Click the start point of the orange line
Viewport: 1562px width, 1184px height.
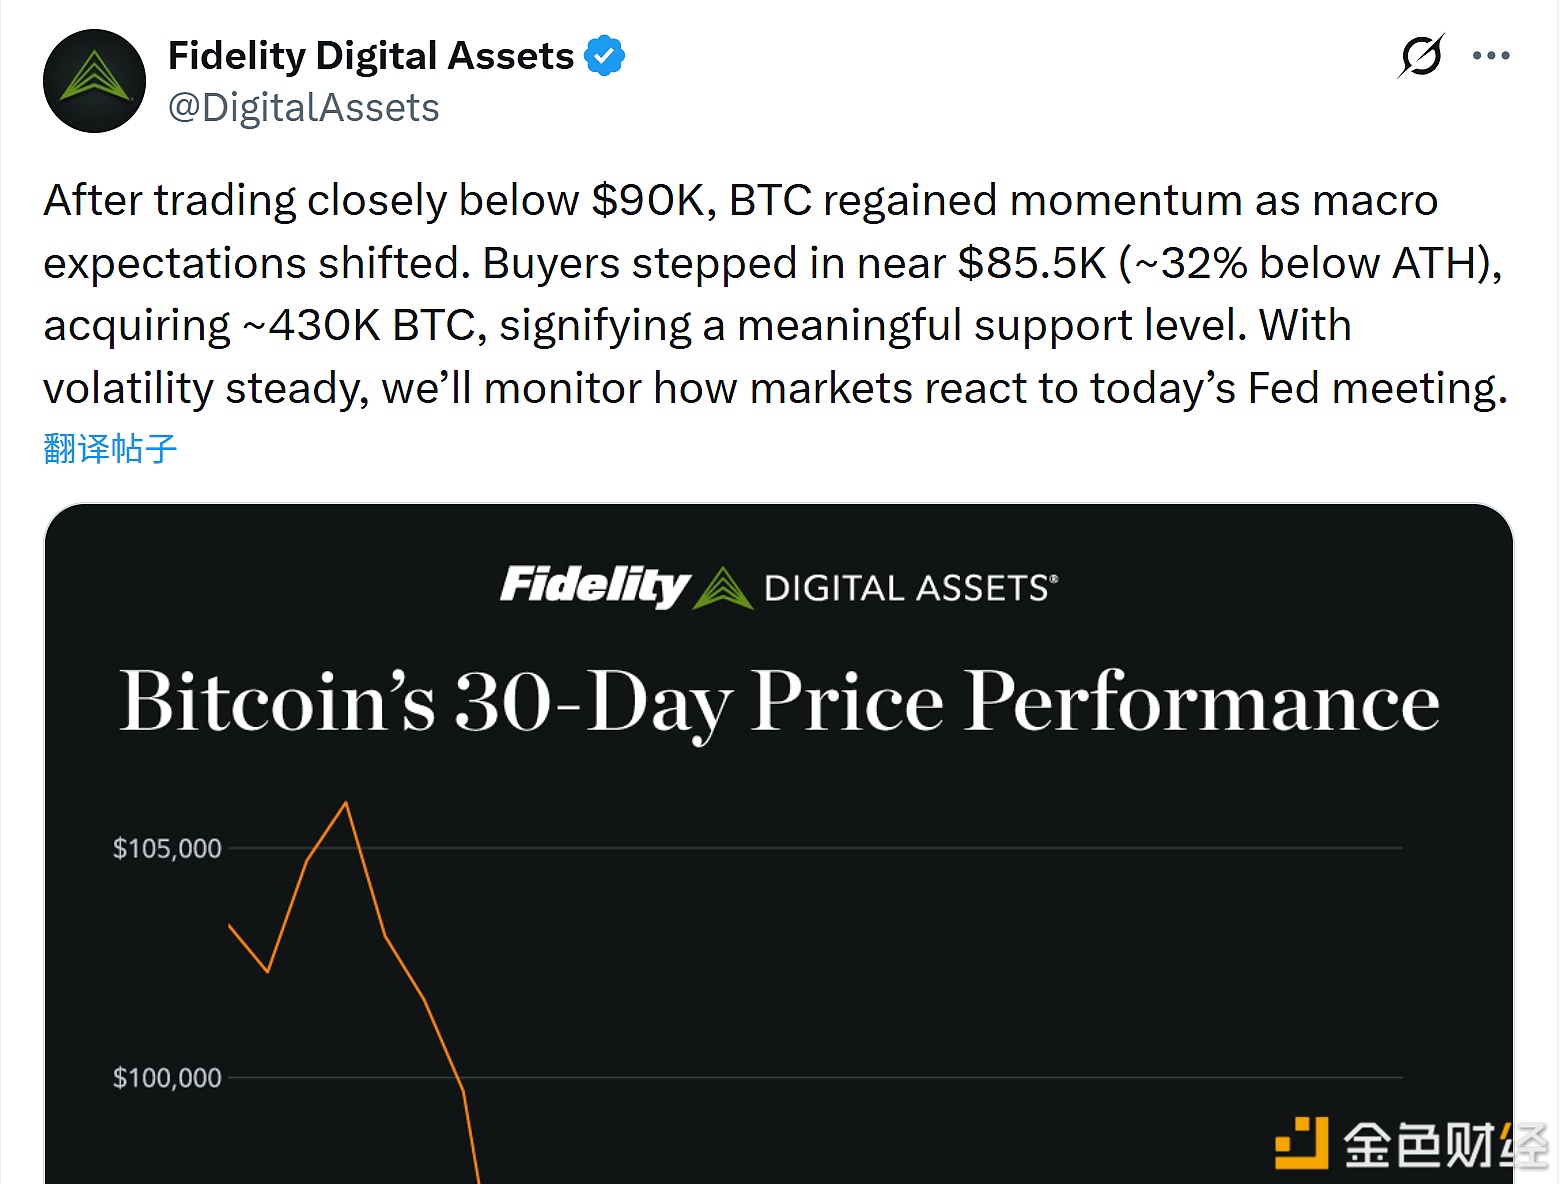point(230,925)
